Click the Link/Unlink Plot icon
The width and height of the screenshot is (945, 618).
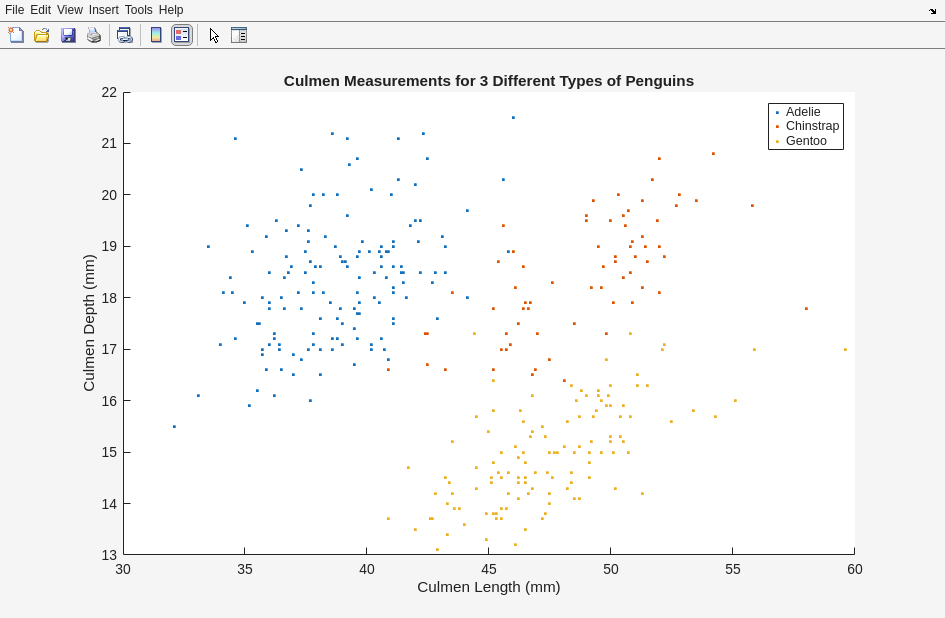coord(124,35)
